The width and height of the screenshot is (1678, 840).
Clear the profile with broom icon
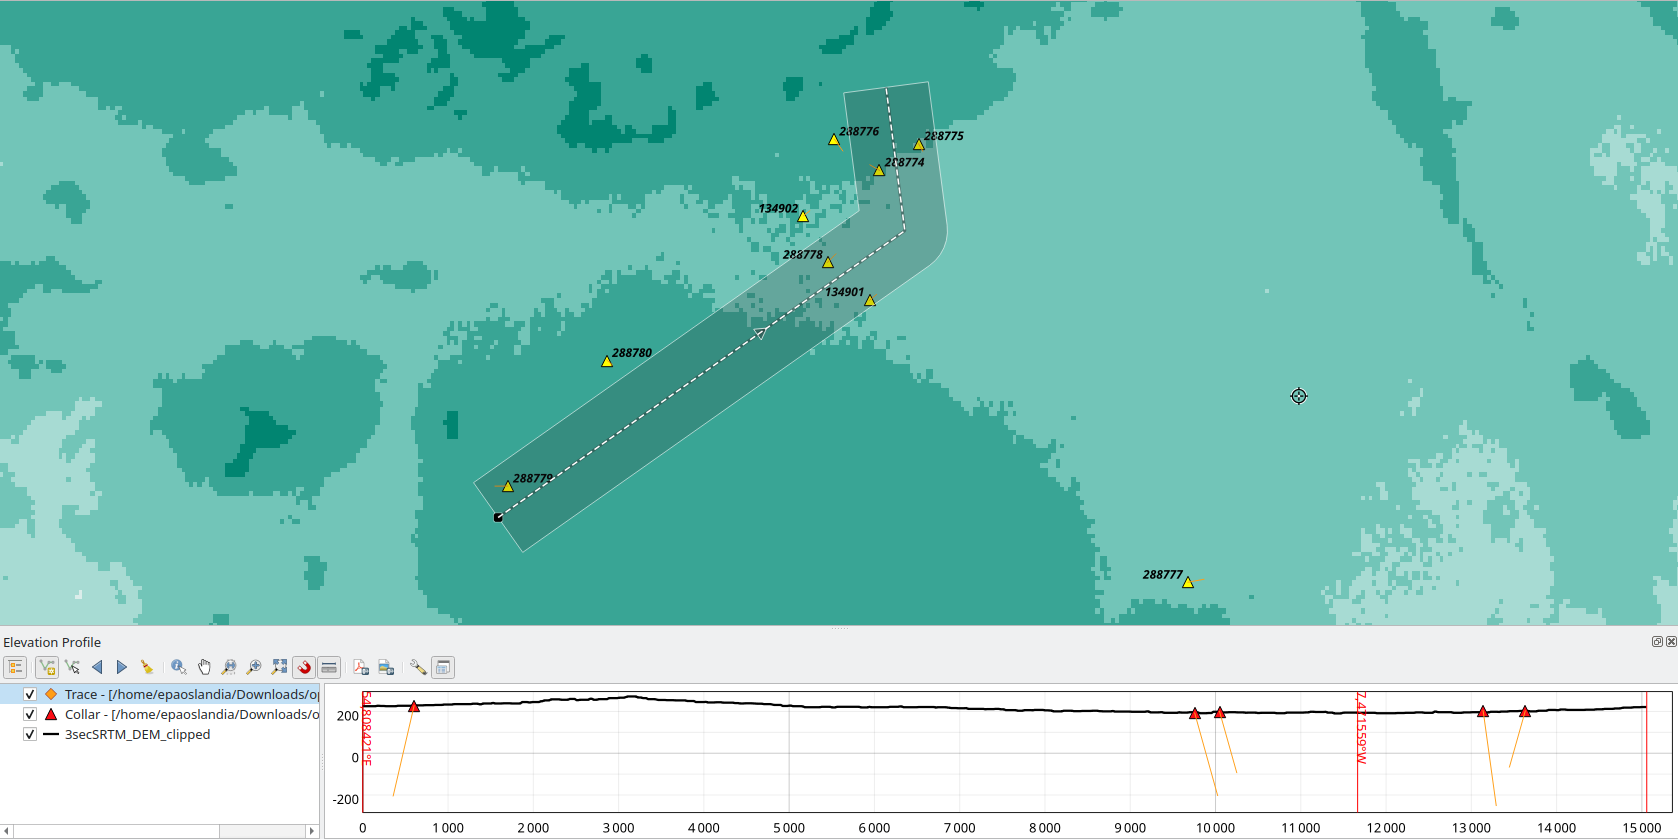[147, 667]
